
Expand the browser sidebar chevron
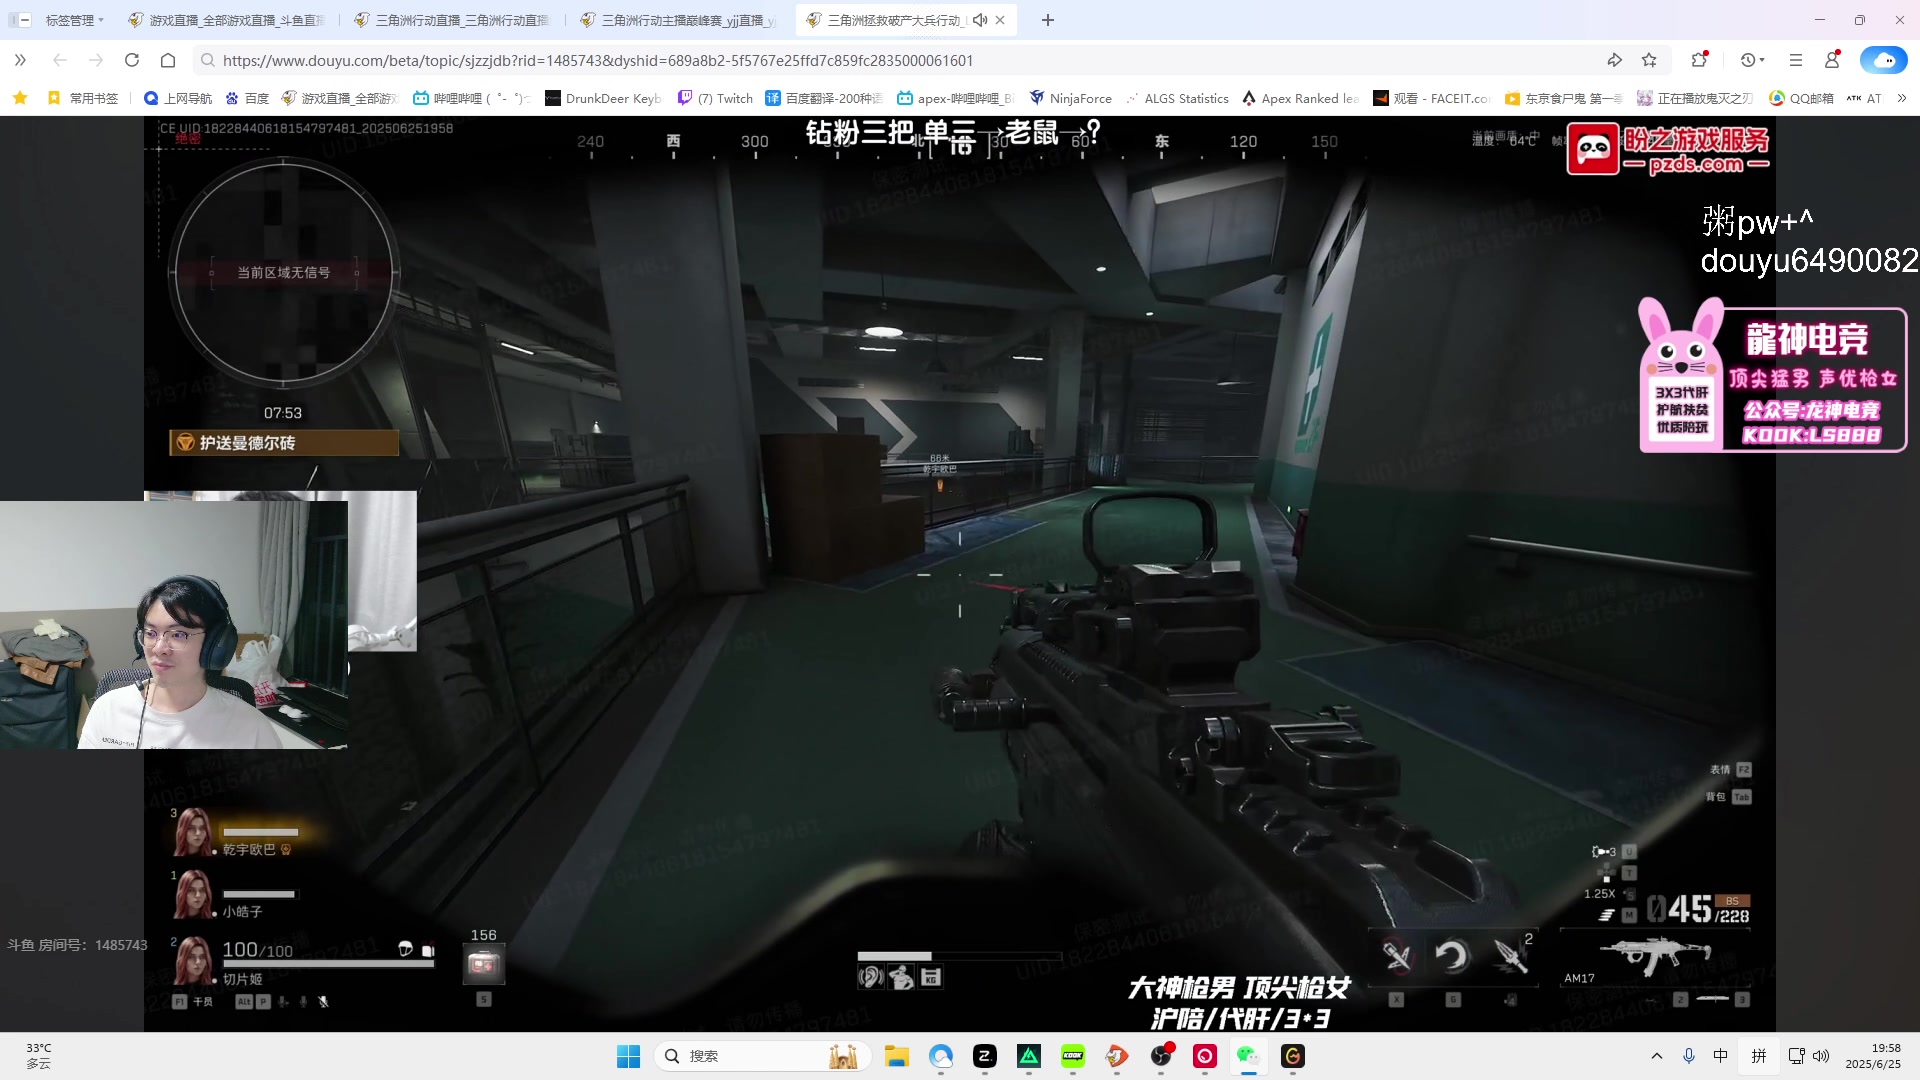[x=20, y=60]
